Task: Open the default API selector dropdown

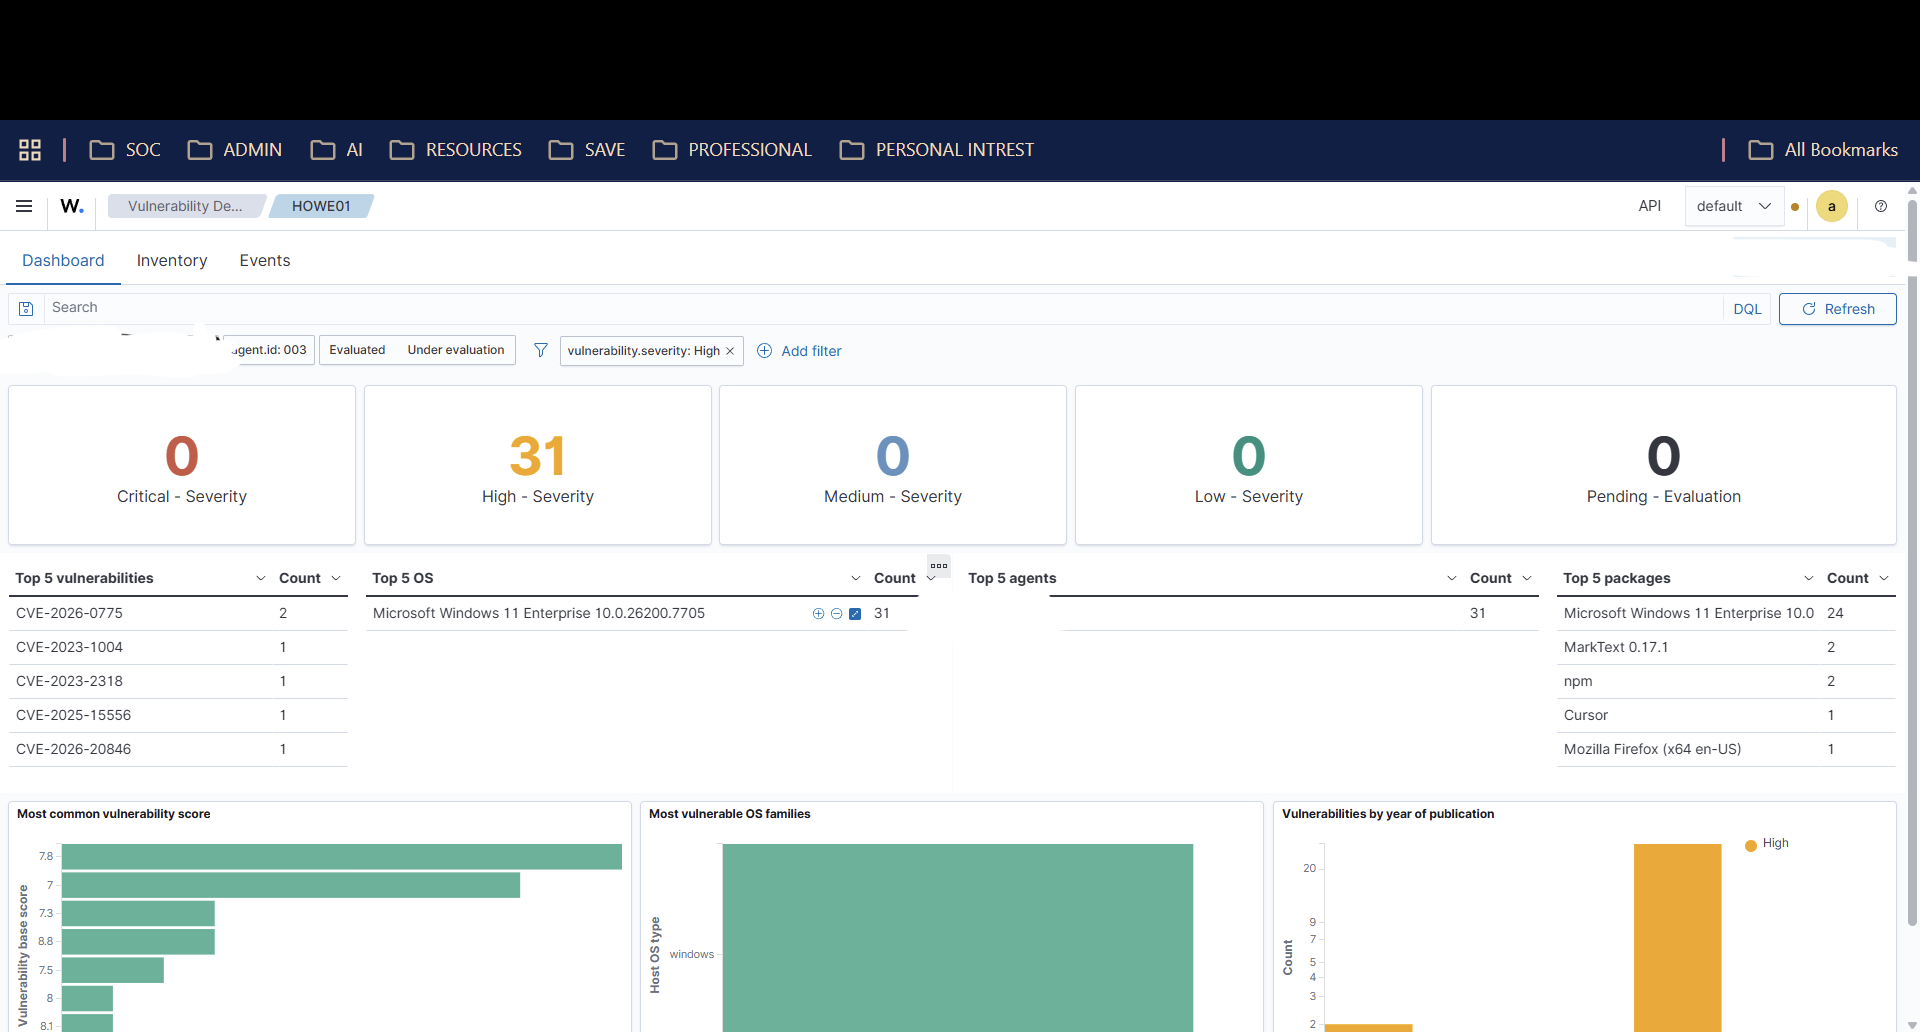Action: pos(1733,206)
